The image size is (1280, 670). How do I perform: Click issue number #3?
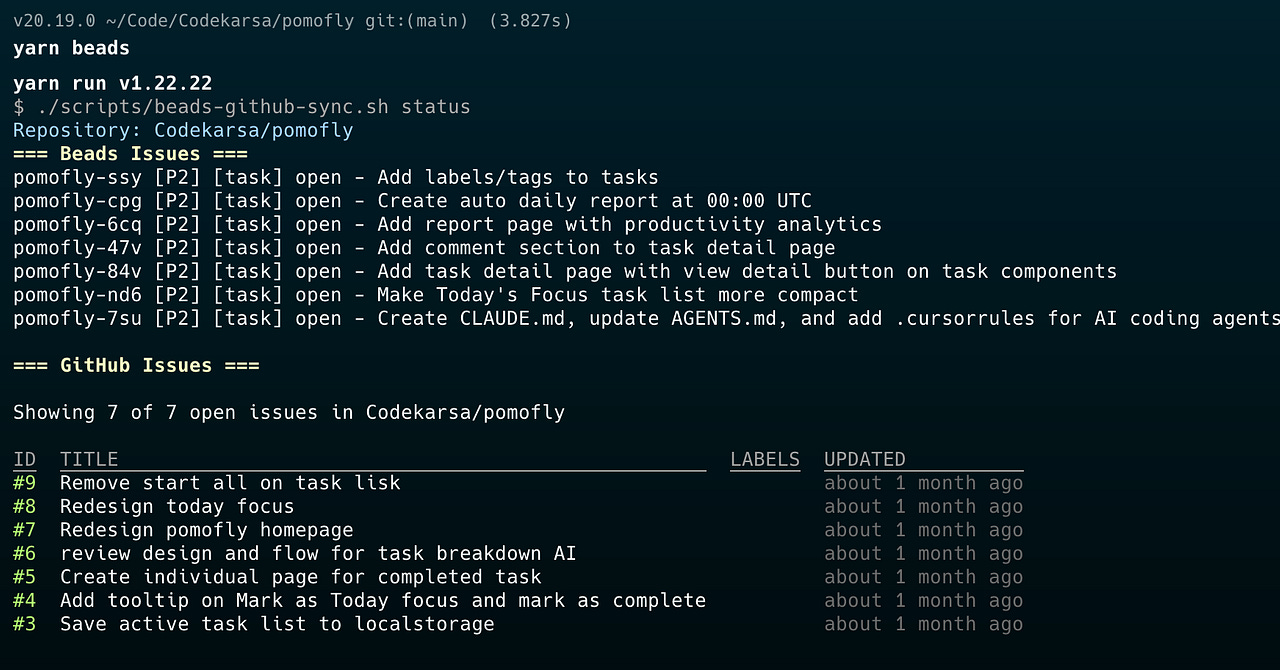pos(24,624)
